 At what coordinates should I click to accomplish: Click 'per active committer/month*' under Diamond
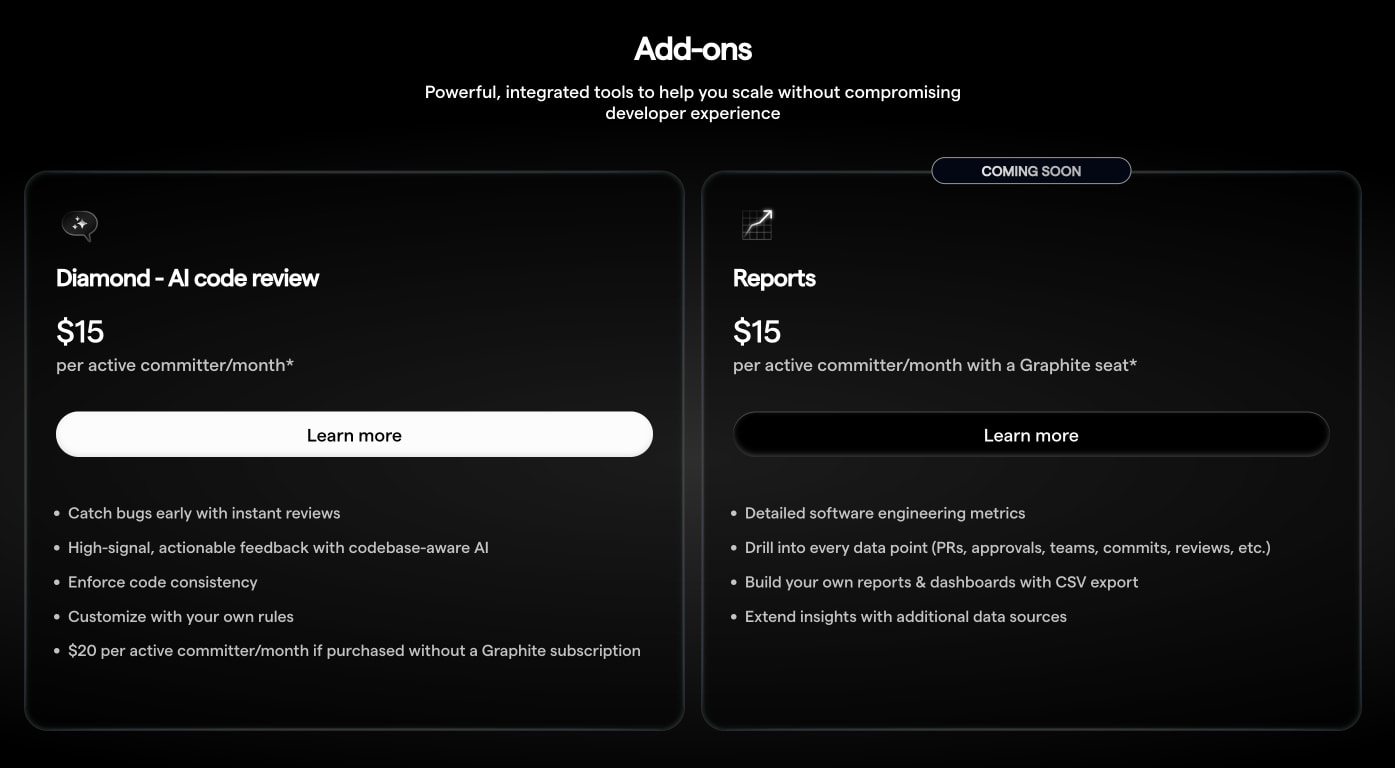[x=175, y=365]
